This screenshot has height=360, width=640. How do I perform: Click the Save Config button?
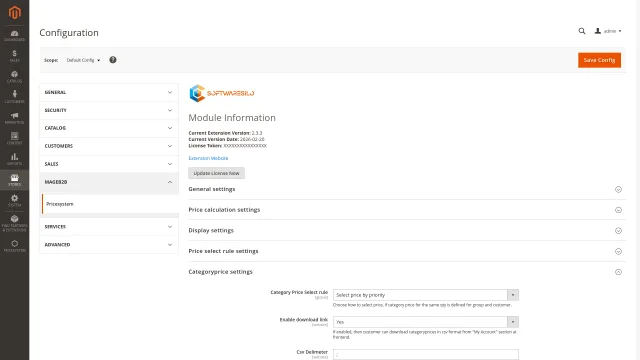599,60
